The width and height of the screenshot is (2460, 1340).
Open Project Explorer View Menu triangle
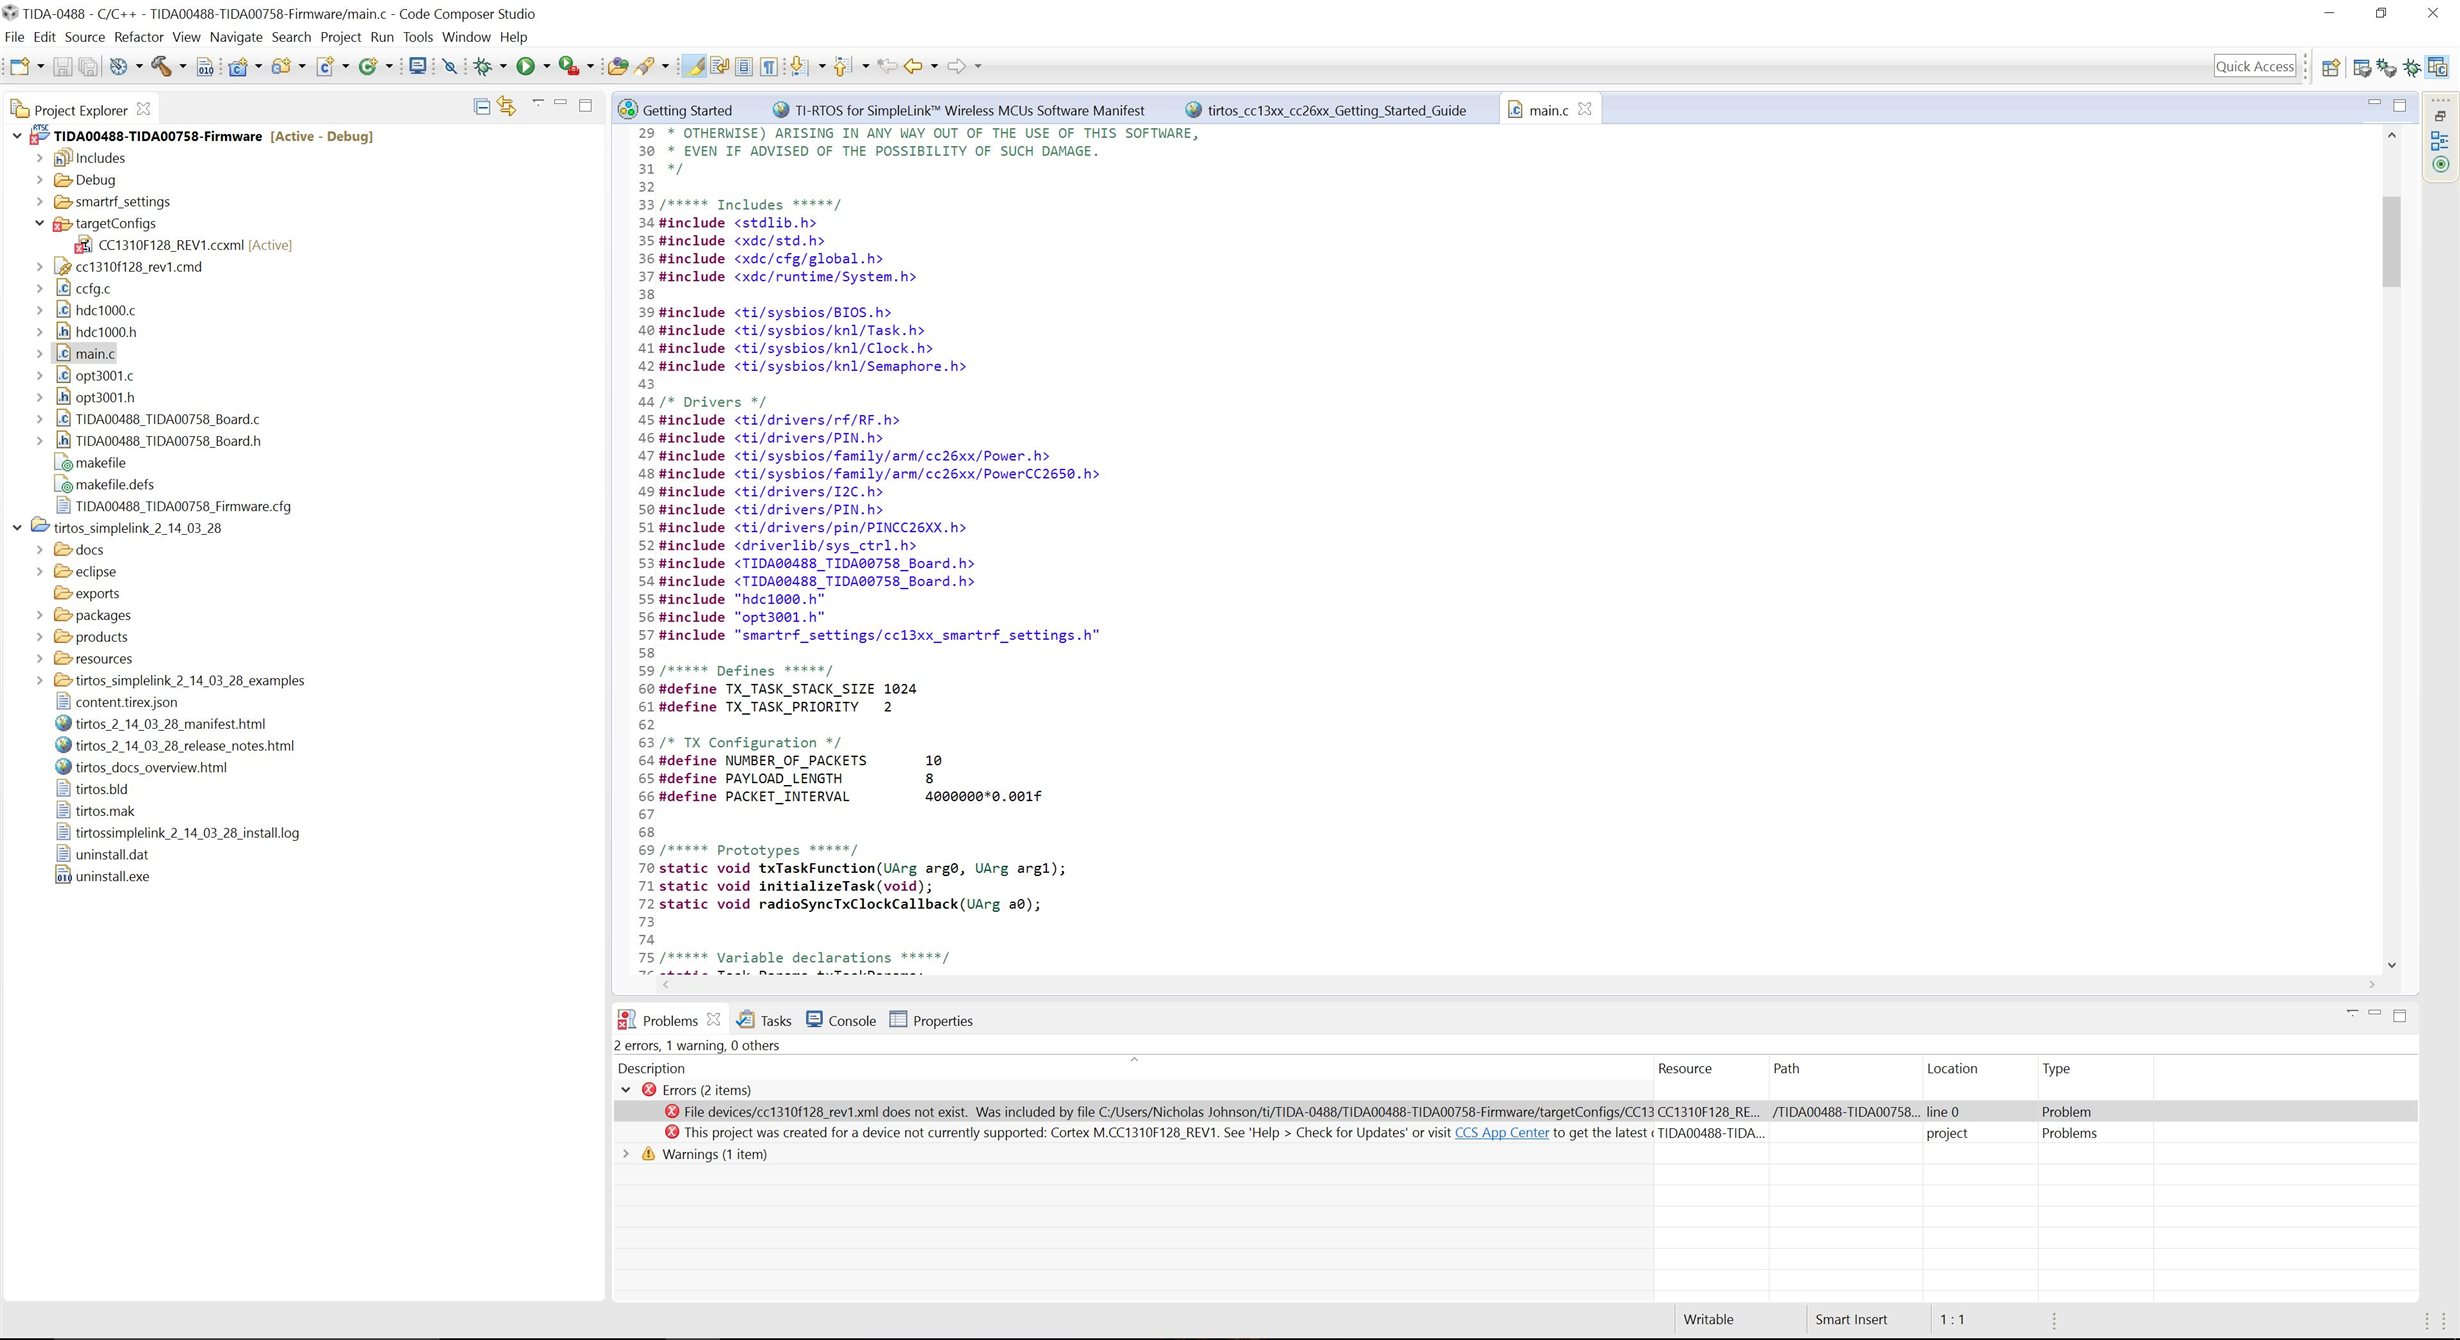tap(538, 103)
